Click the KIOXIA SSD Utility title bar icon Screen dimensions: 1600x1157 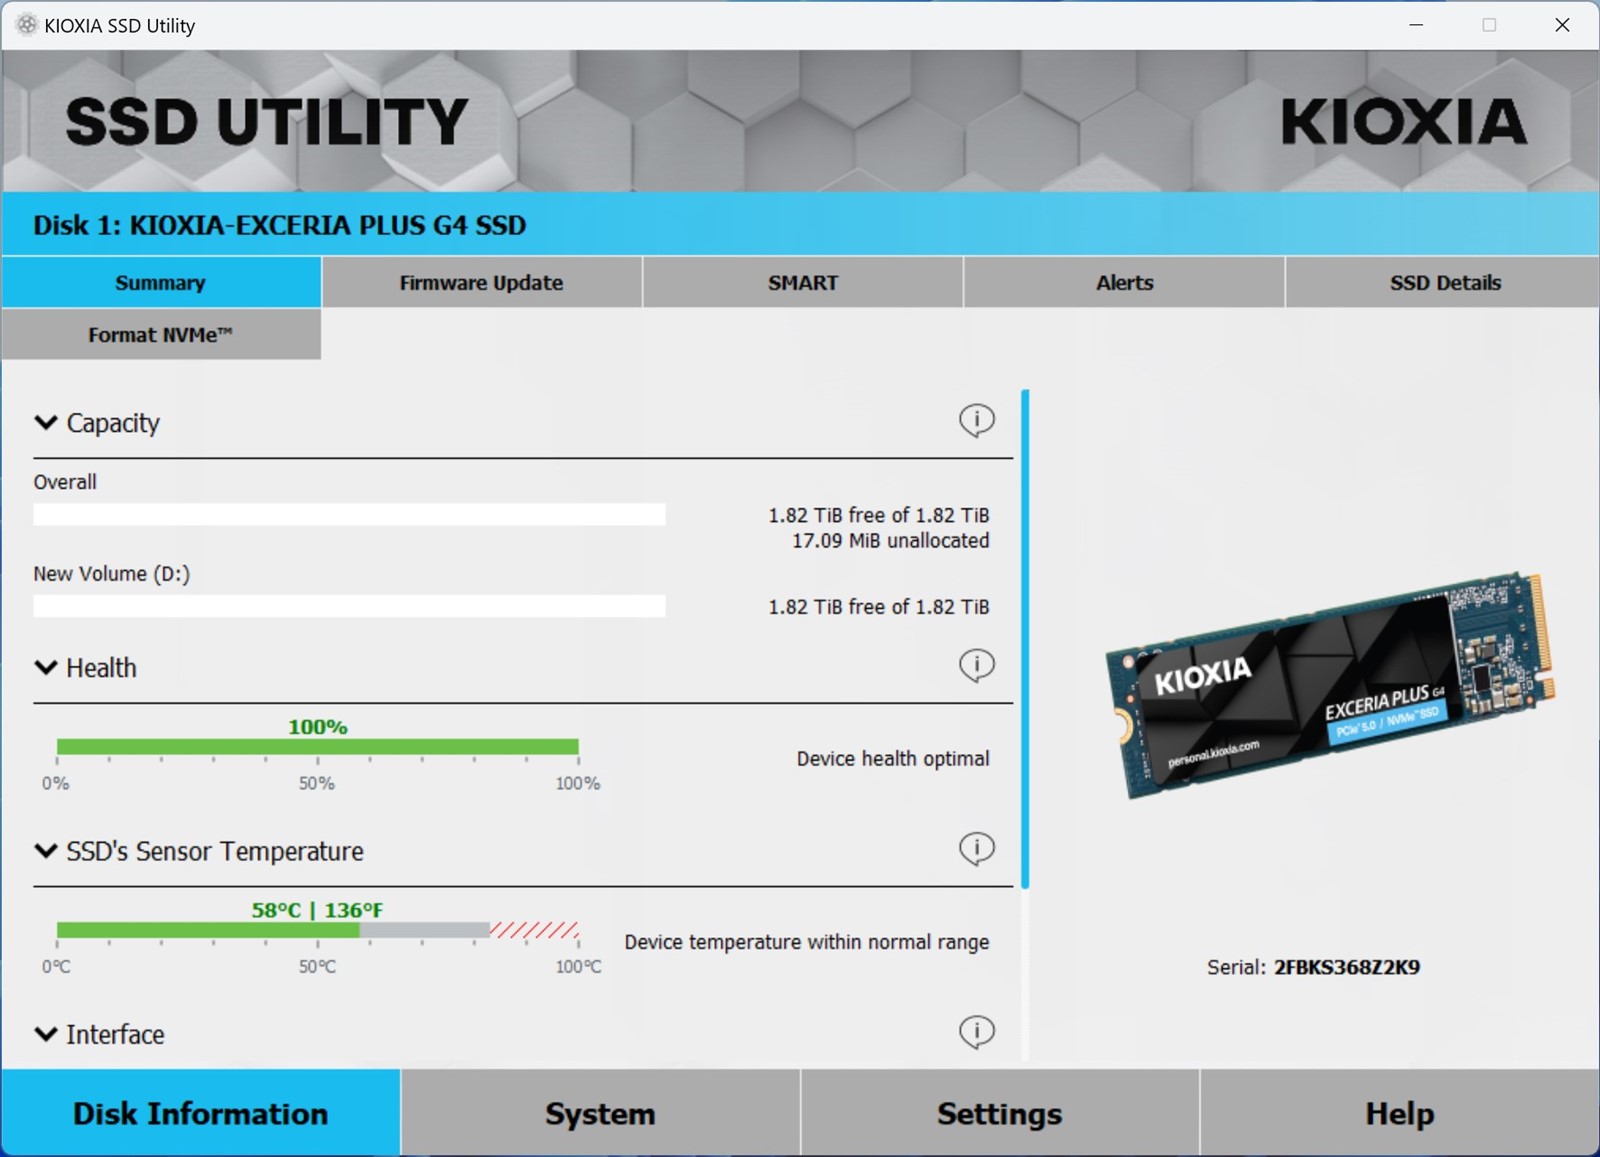pyautogui.click(x=27, y=25)
